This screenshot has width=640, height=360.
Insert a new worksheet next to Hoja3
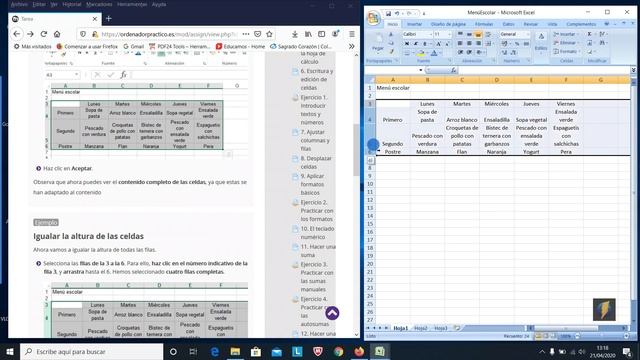(x=457, y=328)
